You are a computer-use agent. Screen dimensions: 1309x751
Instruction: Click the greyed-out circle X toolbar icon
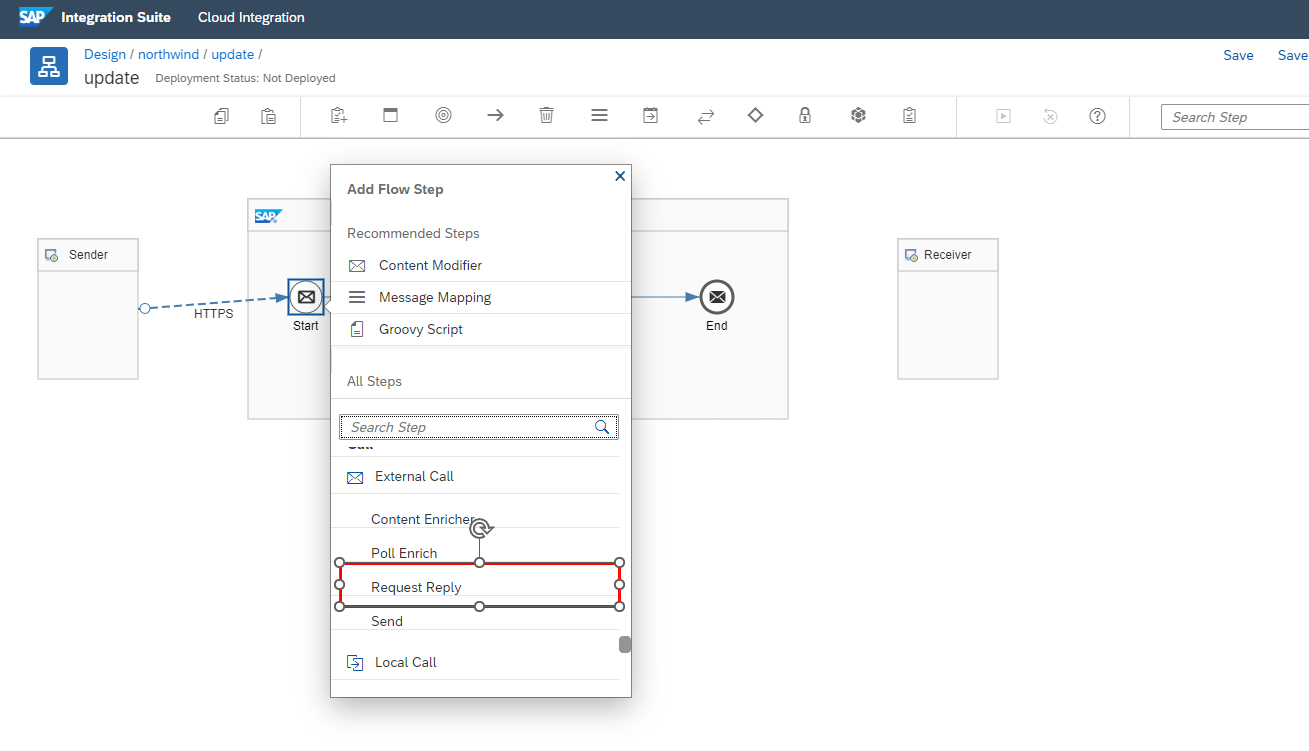tap(1050, 116)
